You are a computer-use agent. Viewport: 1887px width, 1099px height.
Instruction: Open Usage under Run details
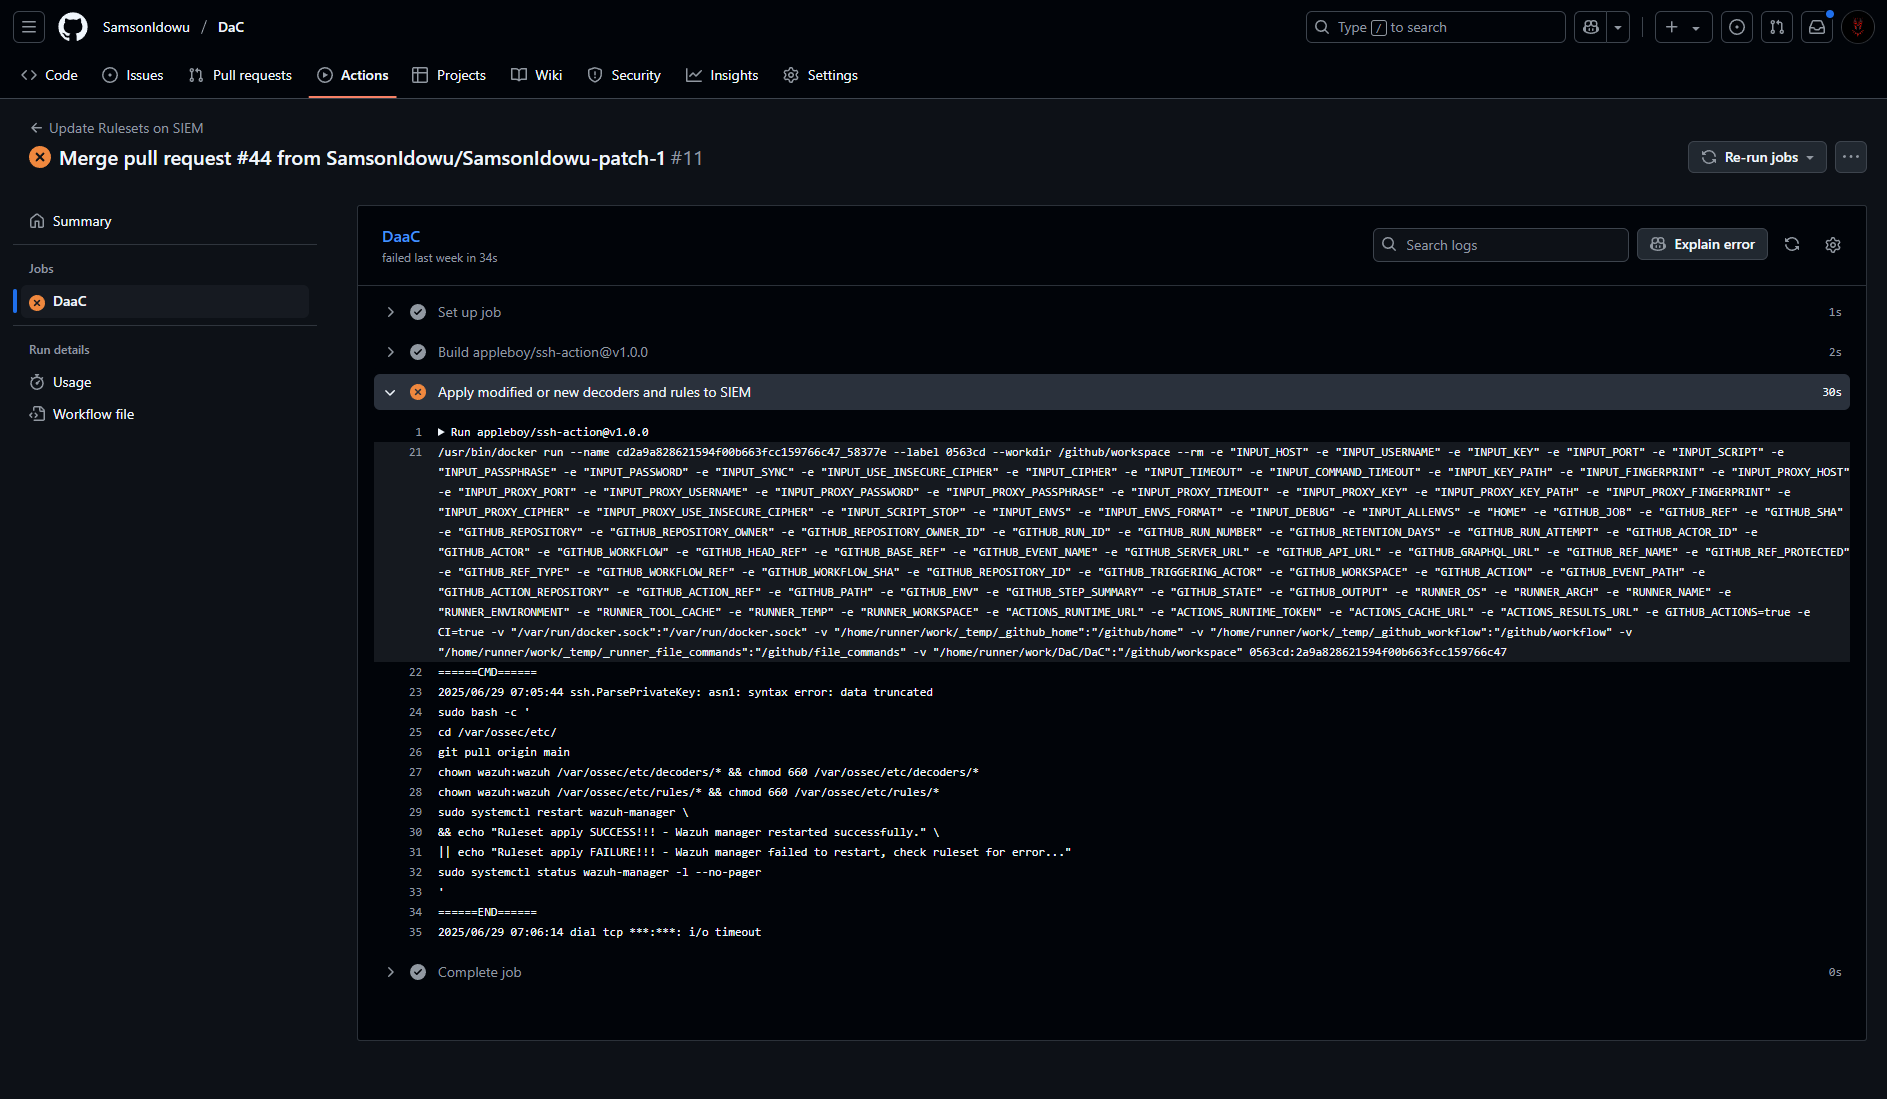pos(165,382)
